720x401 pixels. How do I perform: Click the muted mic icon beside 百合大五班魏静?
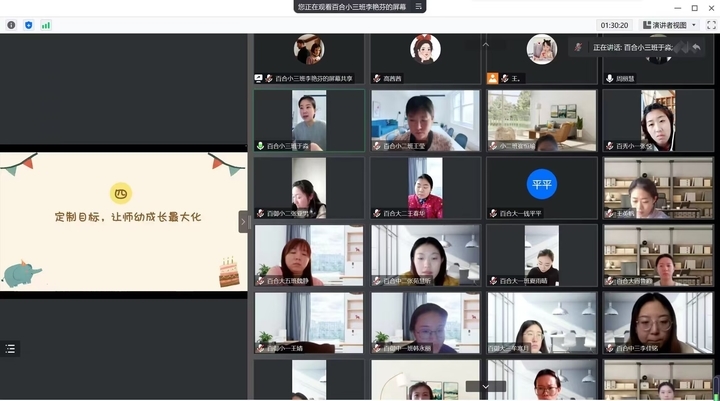[260, 281]
